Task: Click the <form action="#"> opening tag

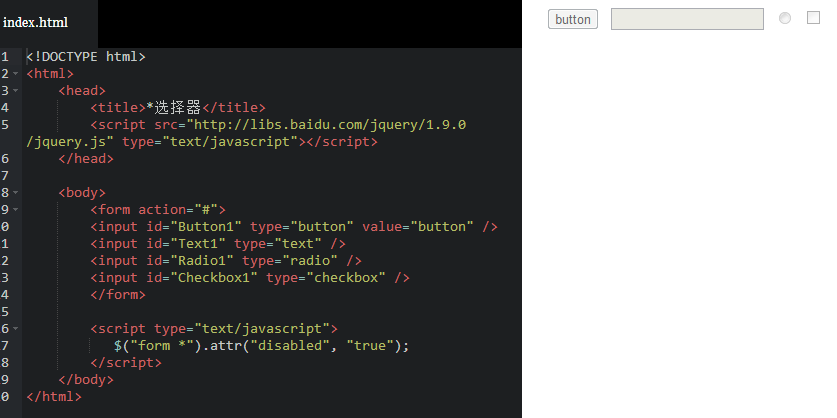Action: (x=158, y=210)
